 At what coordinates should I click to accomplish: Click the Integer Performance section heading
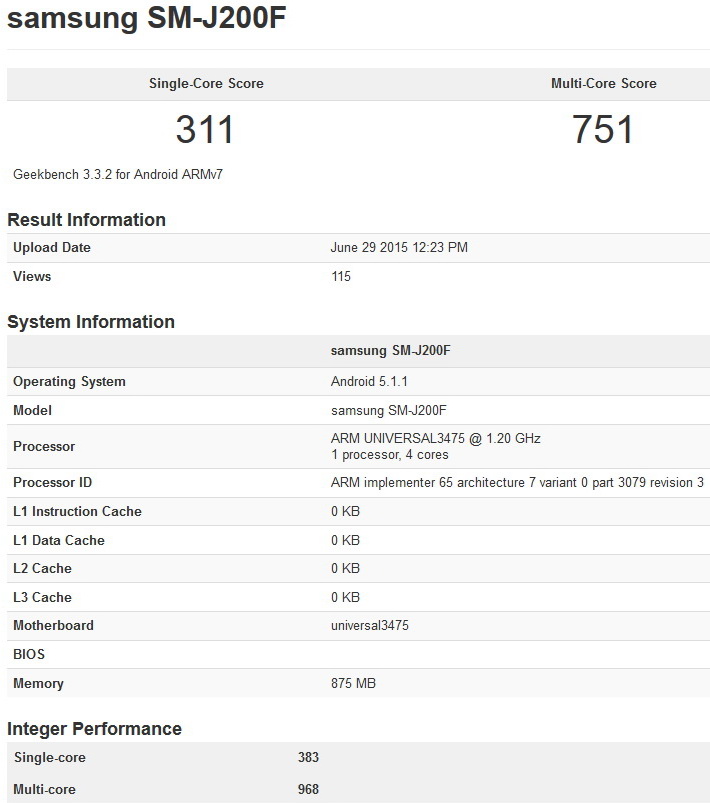[x=94, y=729]
